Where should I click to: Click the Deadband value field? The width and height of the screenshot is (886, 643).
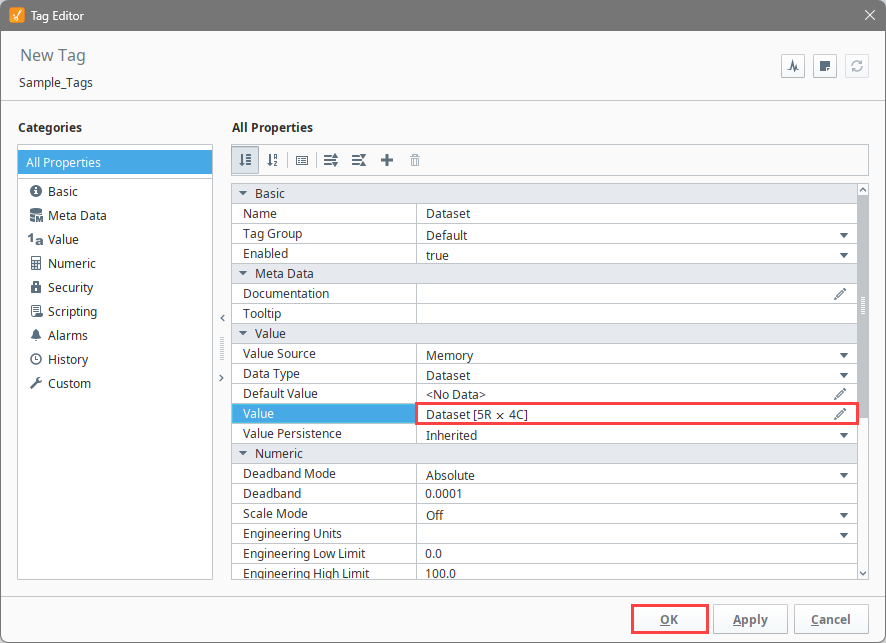point(636,494)
